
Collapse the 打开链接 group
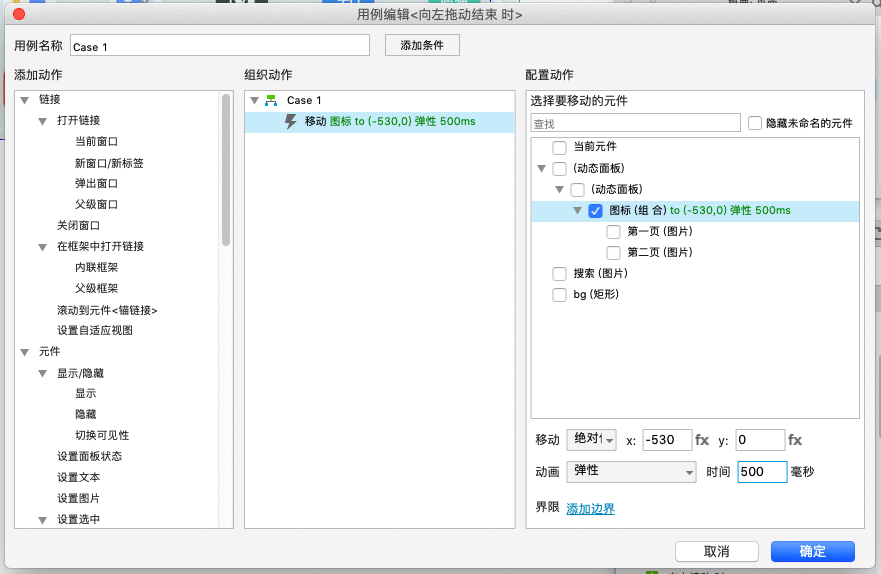click(43, 121)
